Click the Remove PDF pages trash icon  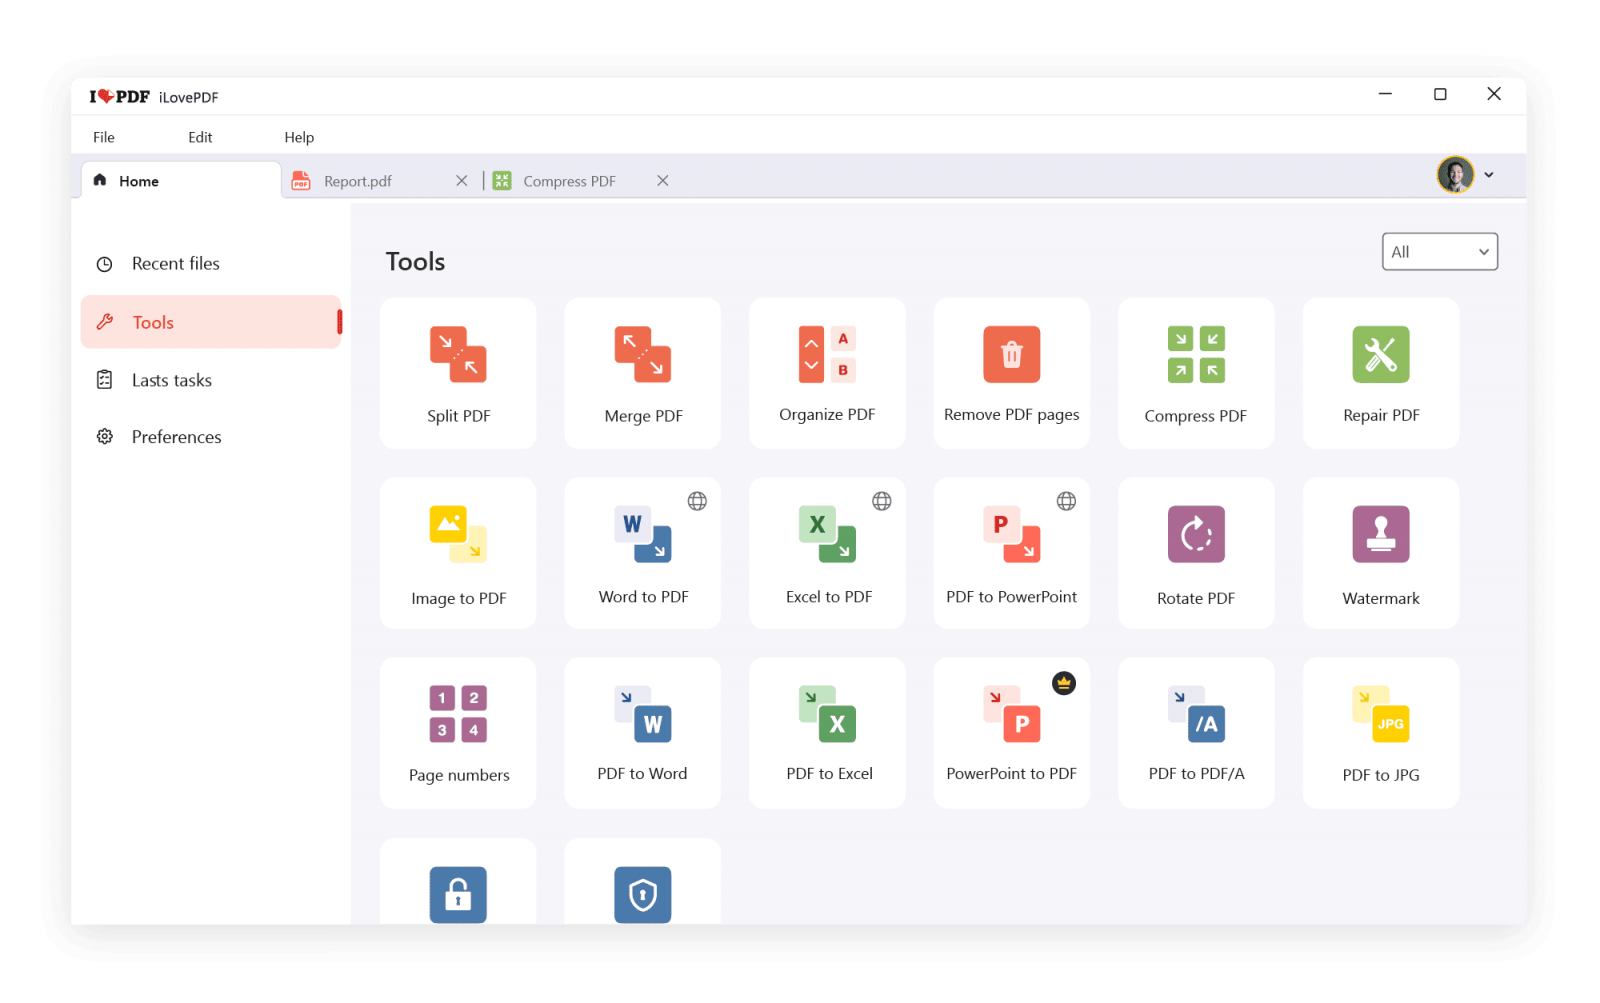1012,354
